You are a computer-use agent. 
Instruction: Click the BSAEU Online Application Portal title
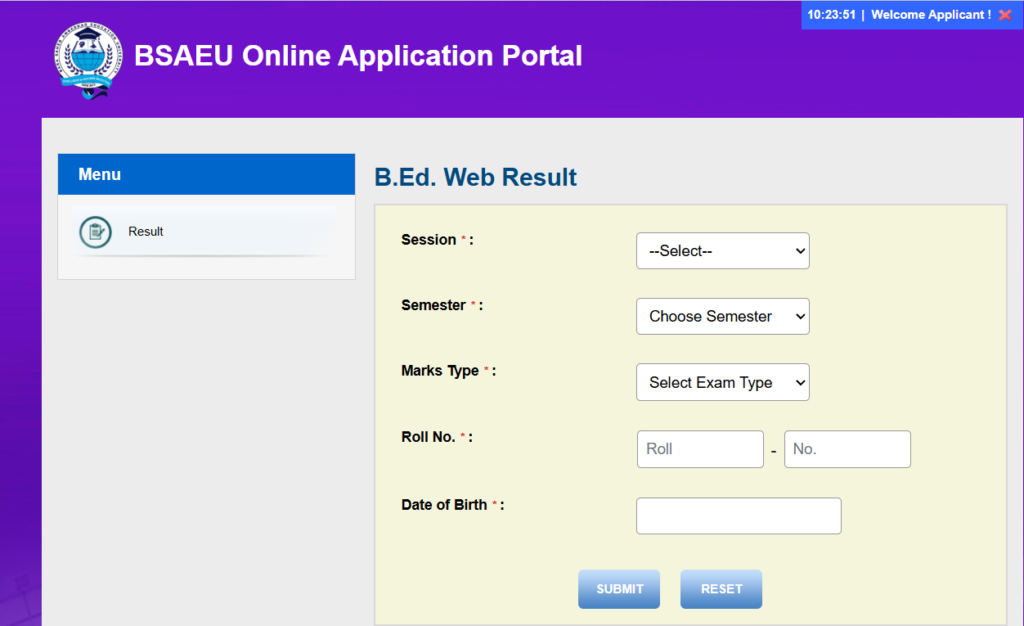coord(358,56)
